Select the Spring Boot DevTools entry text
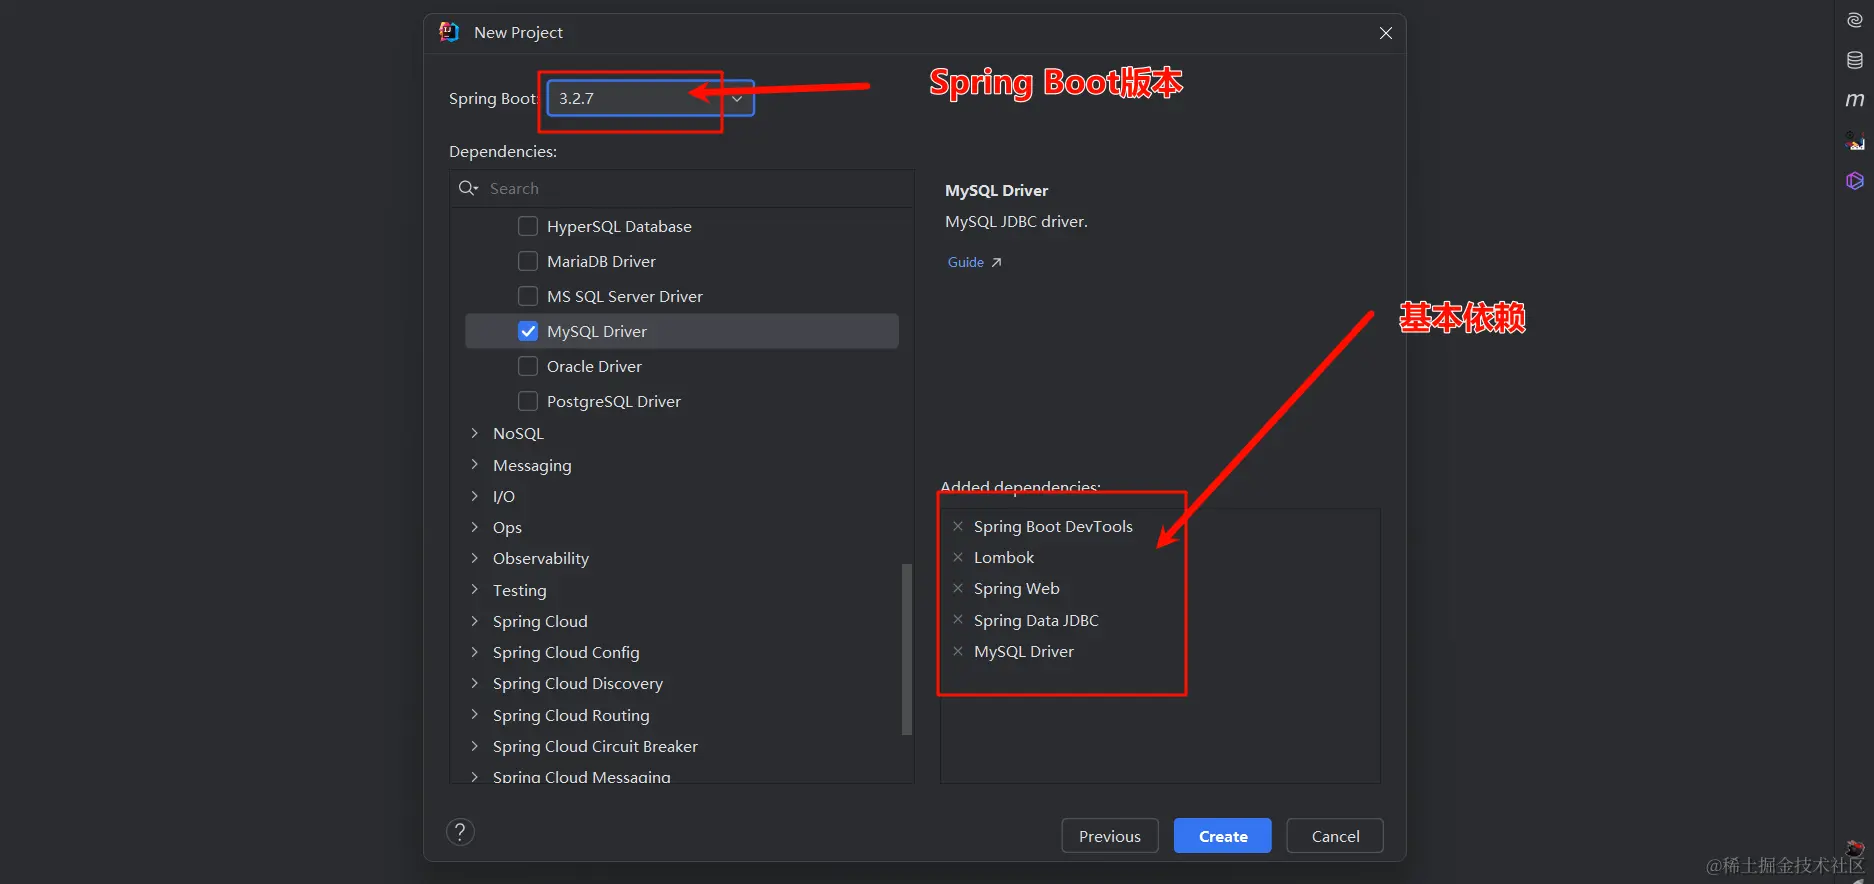 [x=1053, y=526]
